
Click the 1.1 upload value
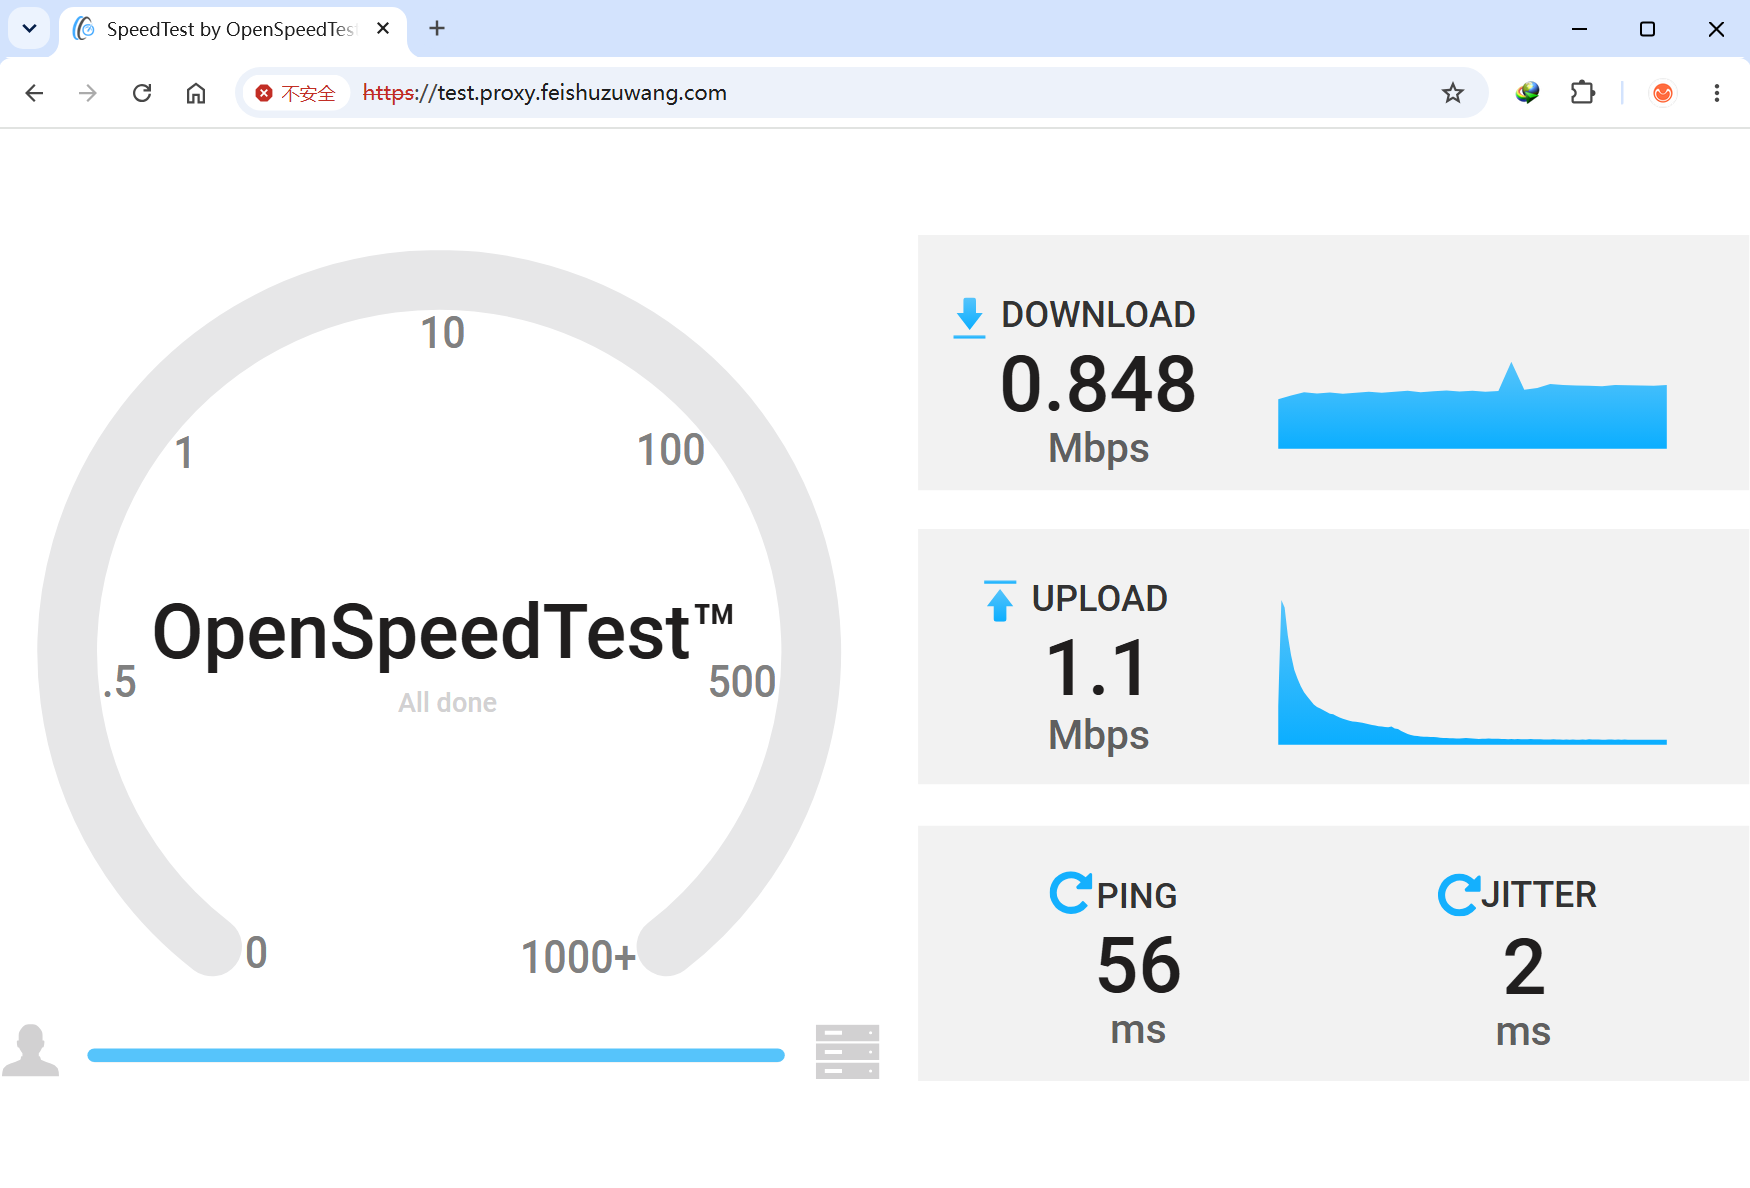1098,669
